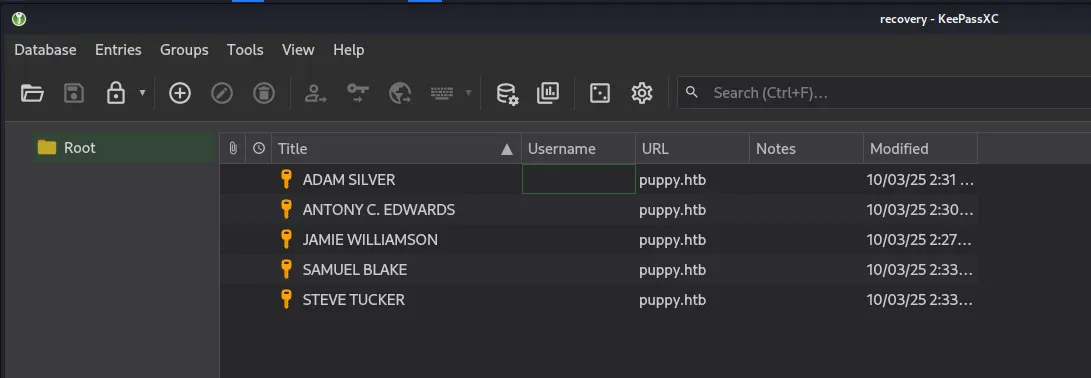Sort entries by Modified column
The height and width of the screenshot is (378, 1091).
(921, 148)
